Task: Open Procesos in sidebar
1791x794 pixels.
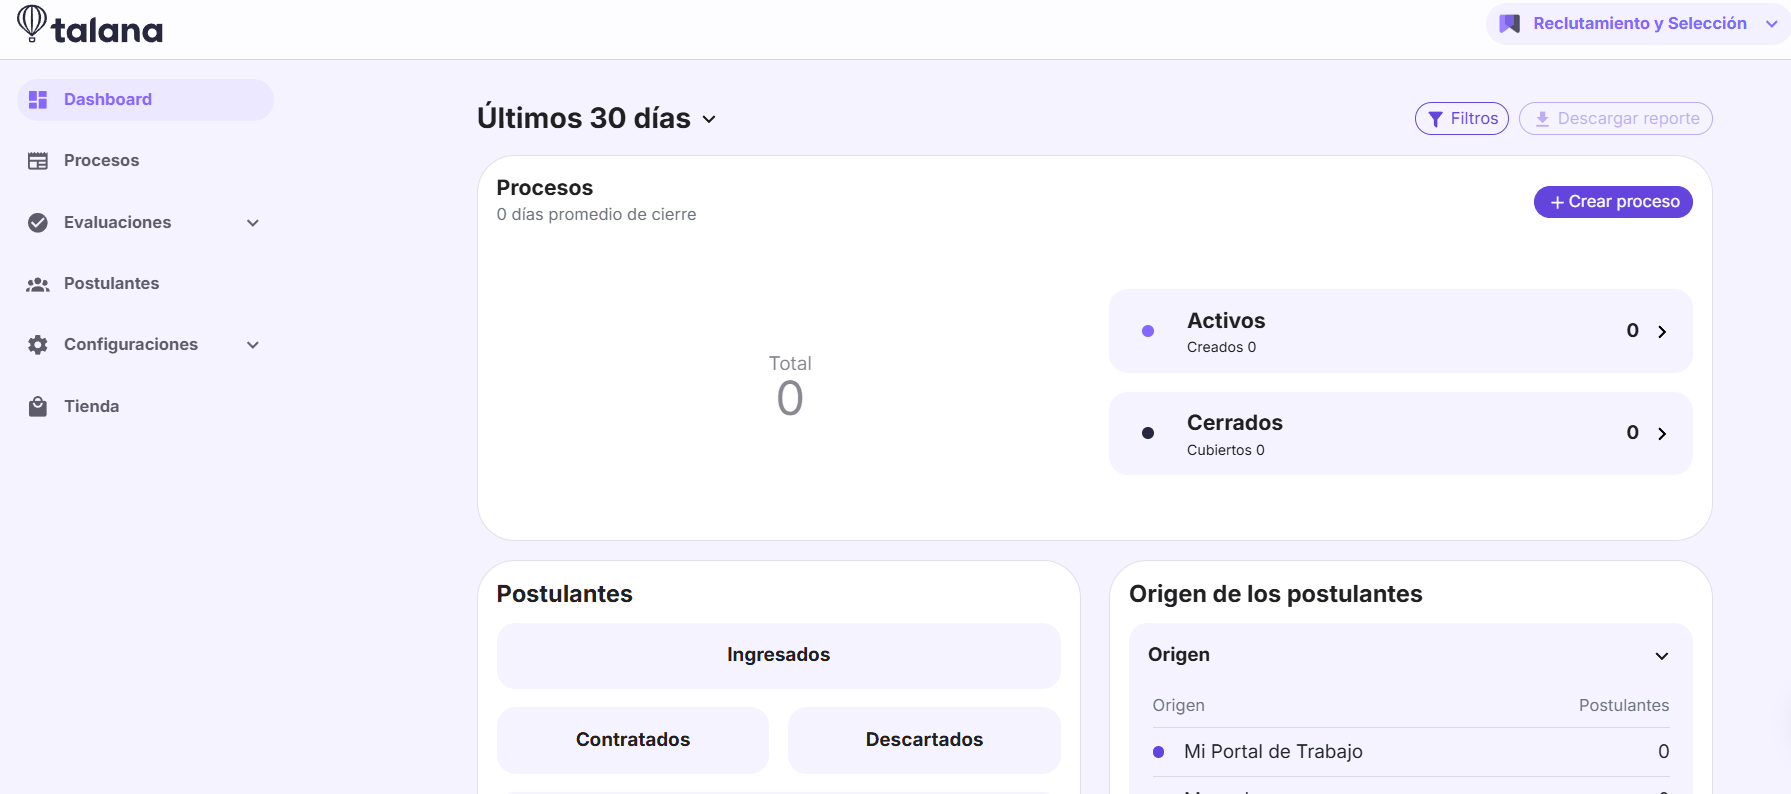Action: (145, 161)
